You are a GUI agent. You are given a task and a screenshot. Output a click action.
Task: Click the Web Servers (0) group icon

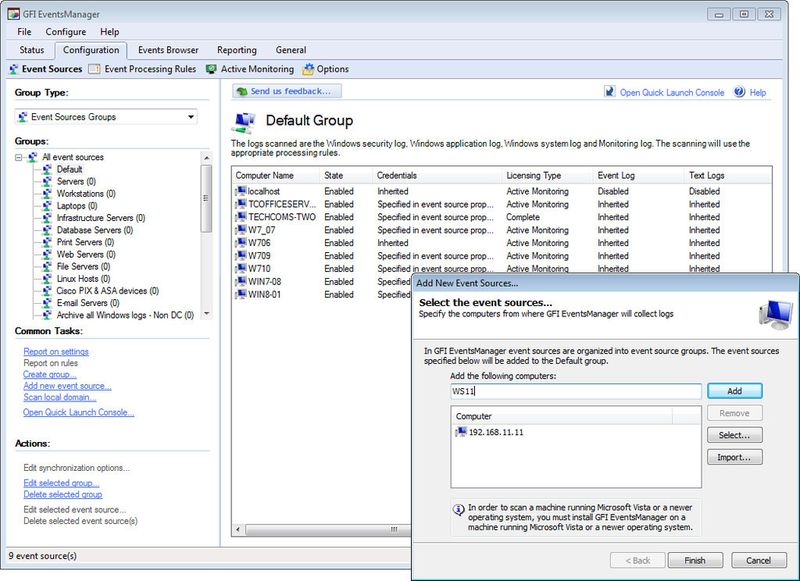tap(47, 255)
